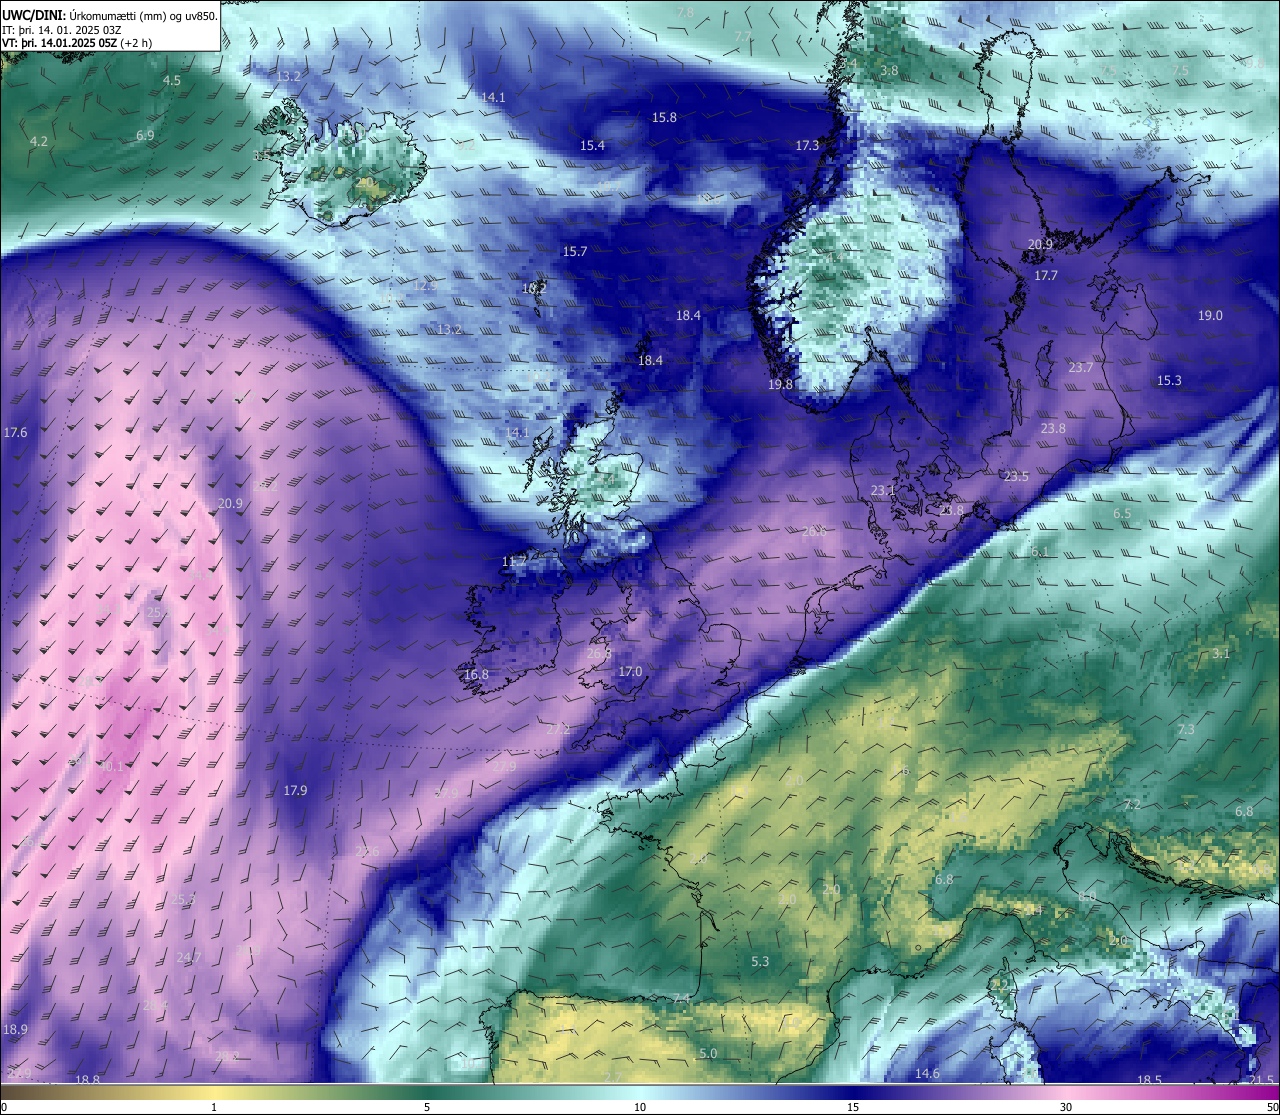Click the map value 16.8
Viewport: 1280px width, 1115px height.
[476, 674]
